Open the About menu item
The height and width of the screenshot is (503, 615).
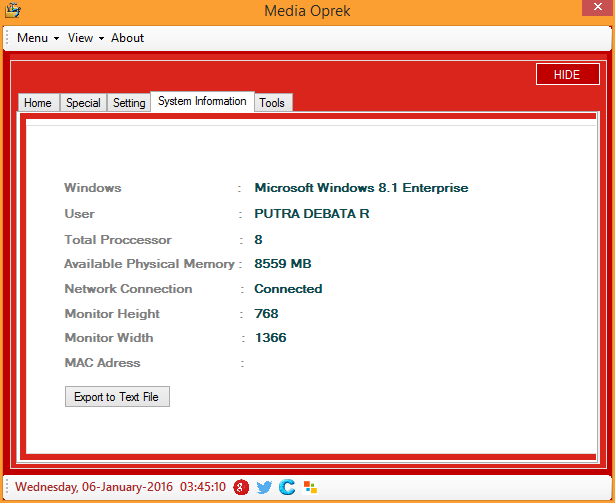[127, 38]
